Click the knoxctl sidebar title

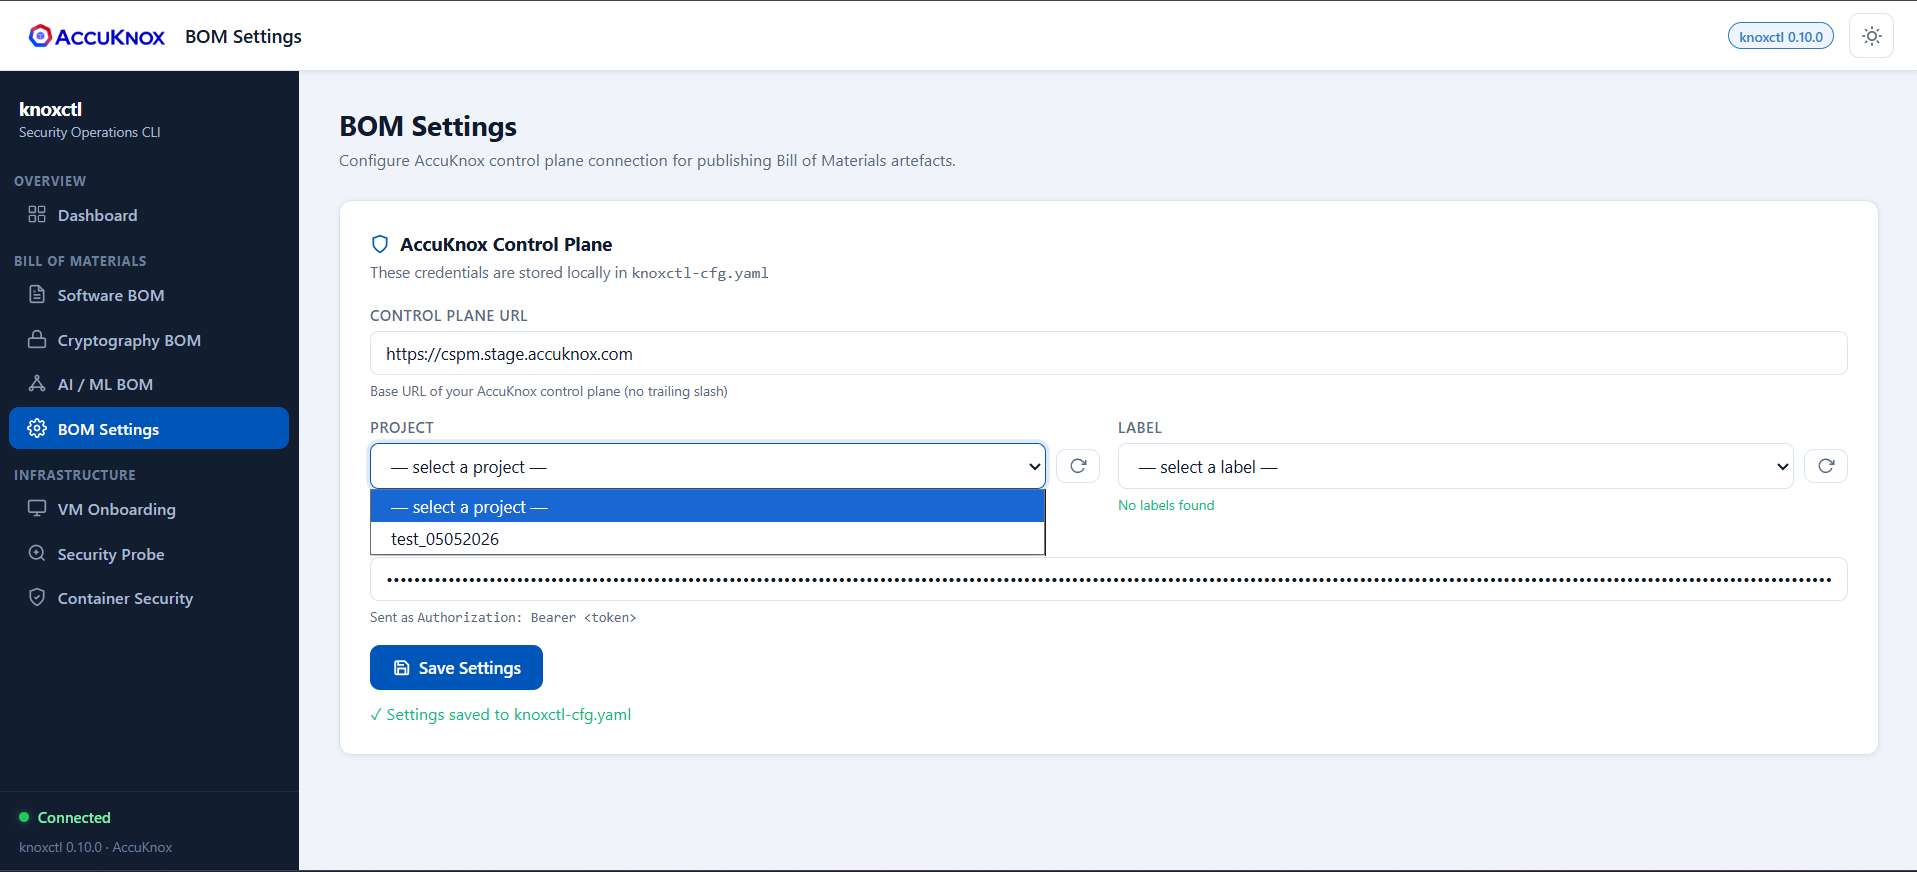pyautogui.click(x=51, y=109)
